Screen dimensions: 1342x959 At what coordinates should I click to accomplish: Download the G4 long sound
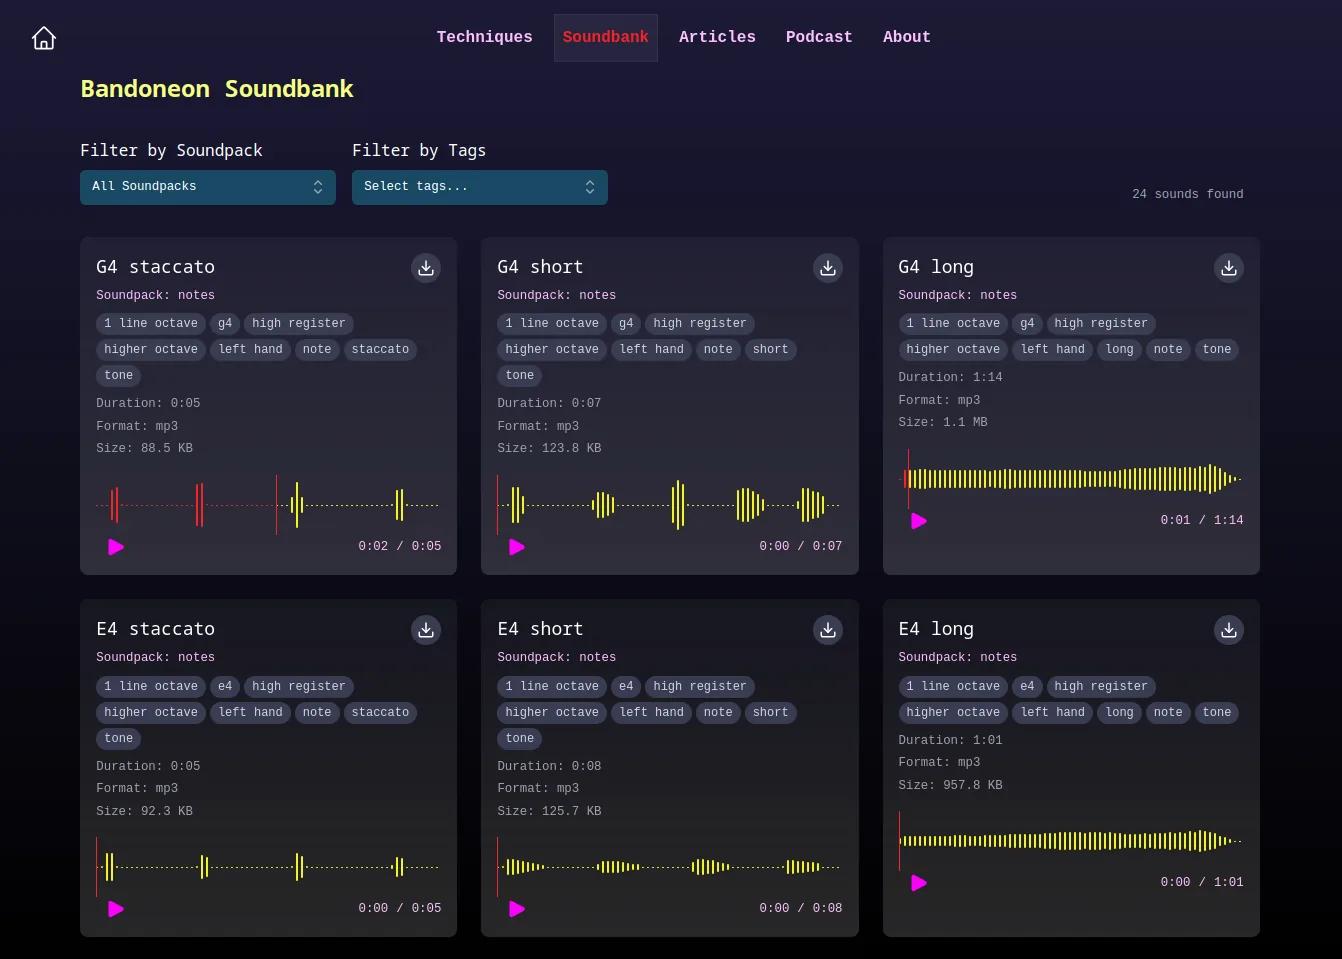[x=1229, y=268]
